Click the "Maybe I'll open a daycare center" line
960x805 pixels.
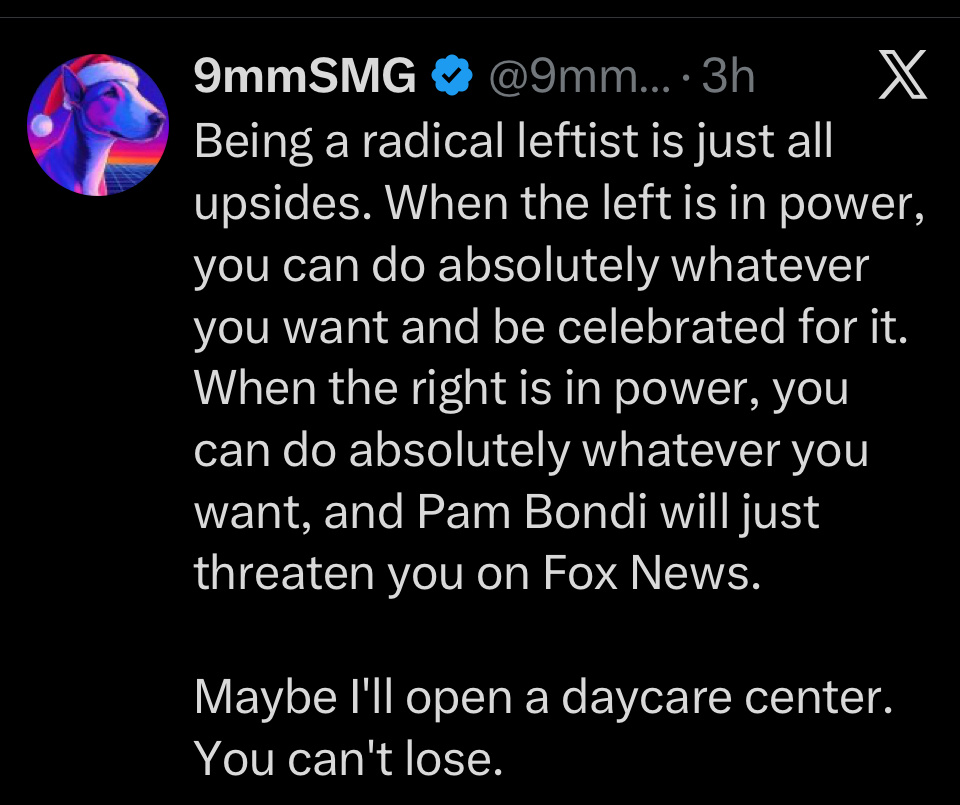point(541,696)
